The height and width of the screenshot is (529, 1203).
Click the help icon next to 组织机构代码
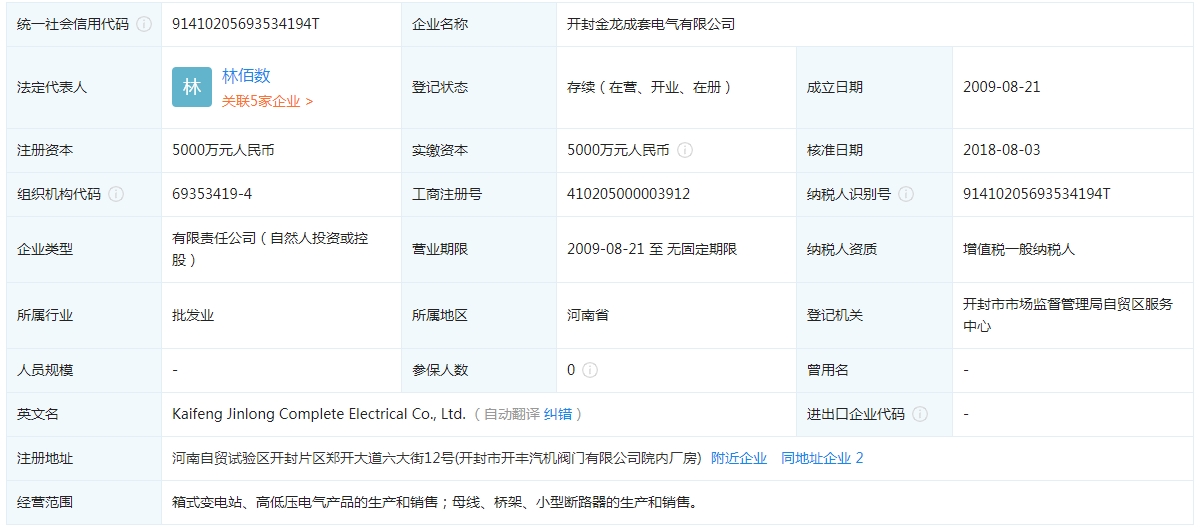[x=116, y=194]
